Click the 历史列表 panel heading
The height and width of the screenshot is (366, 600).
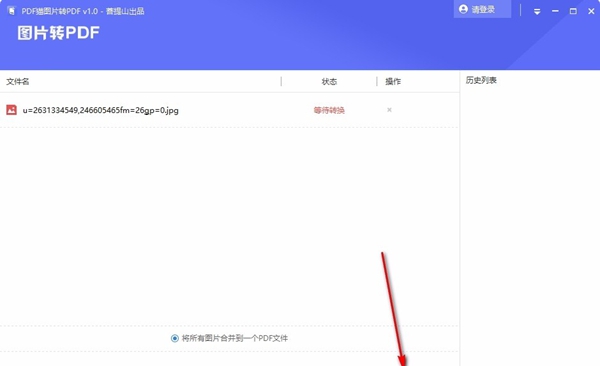tap(481, 80)
